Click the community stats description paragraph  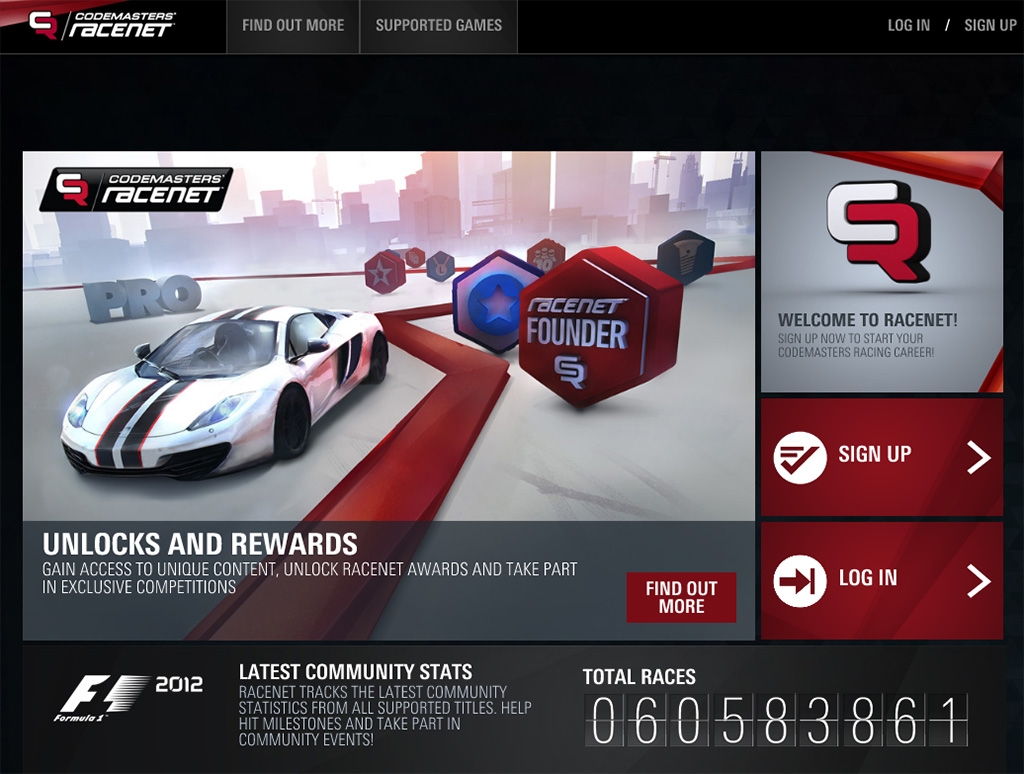pos(385,716)
